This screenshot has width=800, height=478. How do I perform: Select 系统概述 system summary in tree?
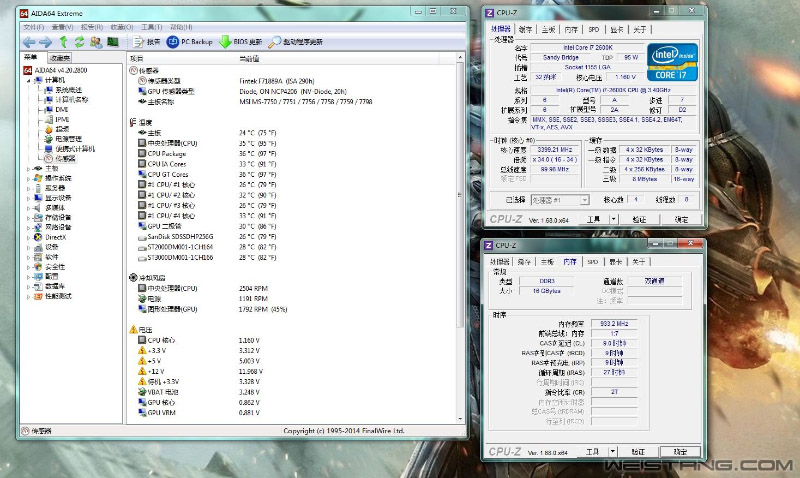(x=63, y=90)
